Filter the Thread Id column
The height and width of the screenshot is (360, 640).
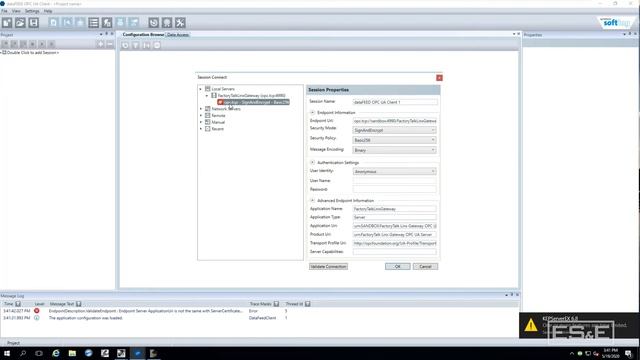[308, 304]
